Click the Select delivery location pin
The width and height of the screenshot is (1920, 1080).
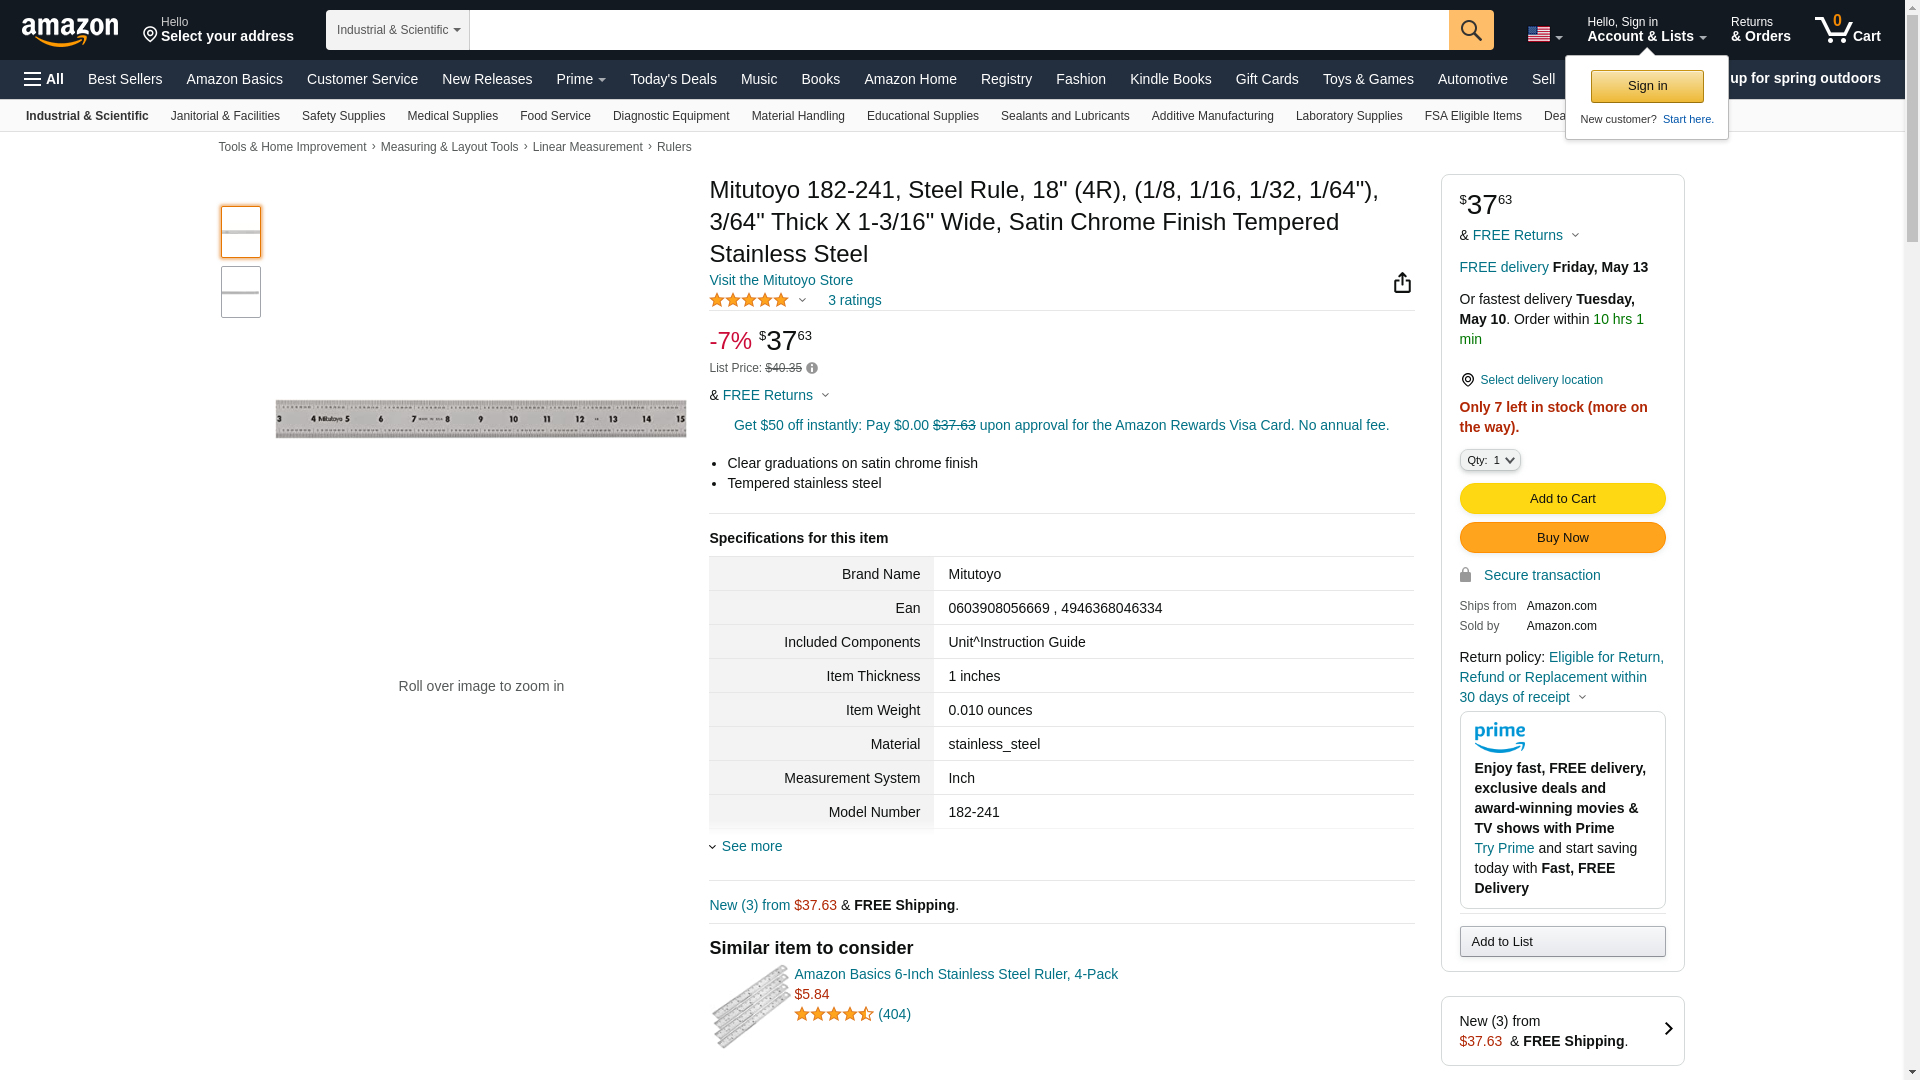pos(1467,380)
